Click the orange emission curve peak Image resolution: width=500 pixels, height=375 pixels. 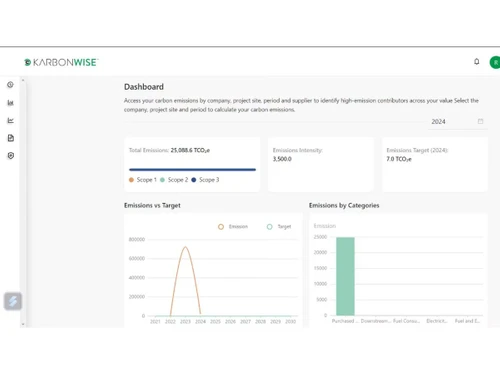tap(185, 247)
